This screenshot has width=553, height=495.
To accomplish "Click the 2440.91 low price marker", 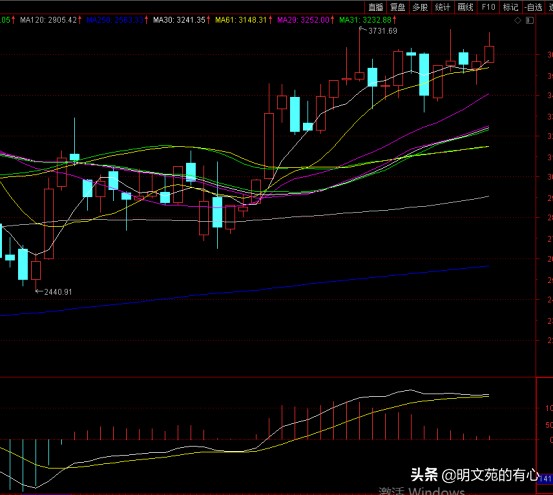I will 57,292.
